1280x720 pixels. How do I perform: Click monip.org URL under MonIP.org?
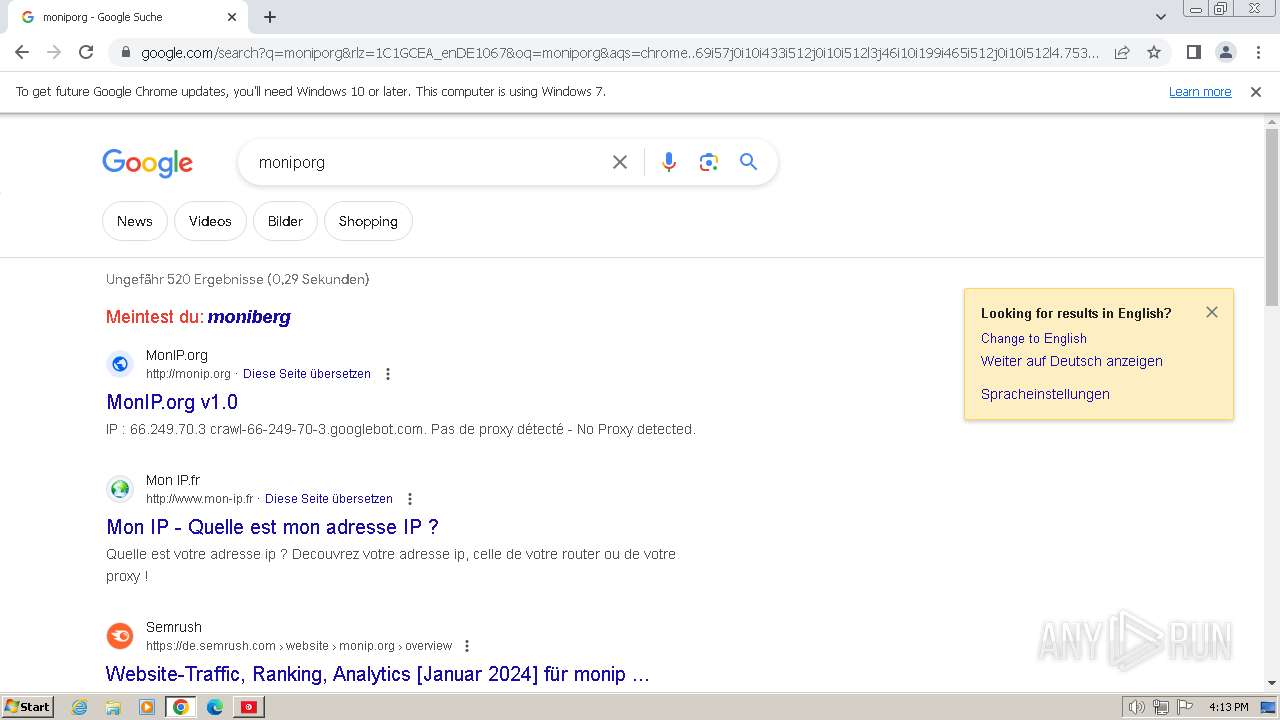click(x=188, y=374)
